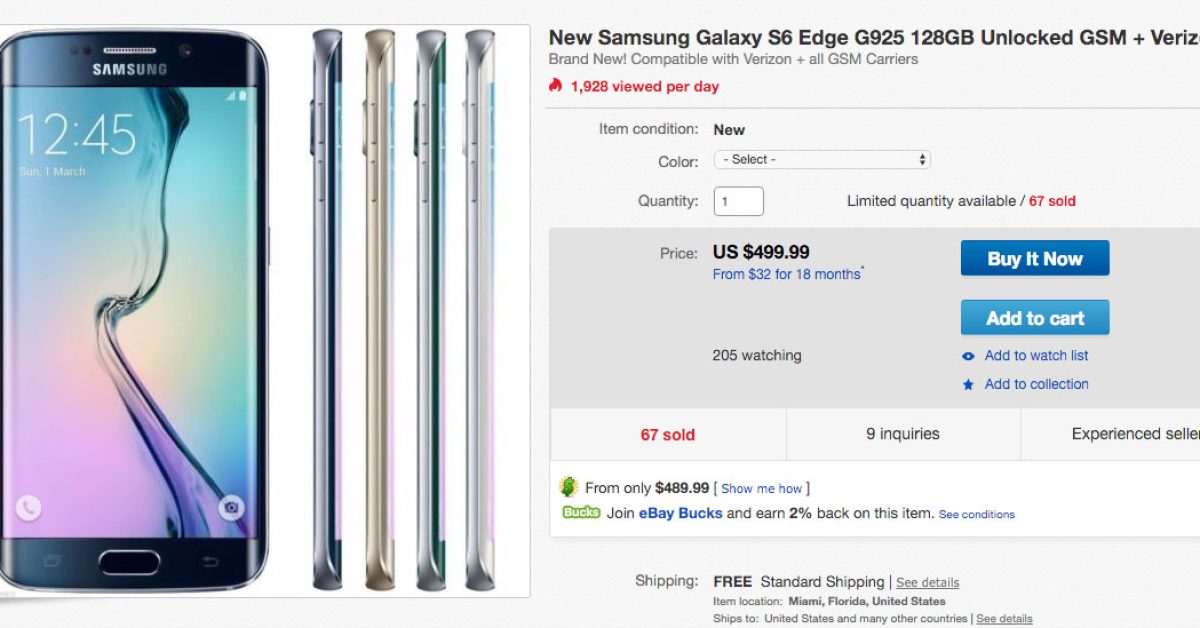The width and height of the screenshot is (1200, 628).
Task: Select the 67 sold tab
Action: click(668, 434)
